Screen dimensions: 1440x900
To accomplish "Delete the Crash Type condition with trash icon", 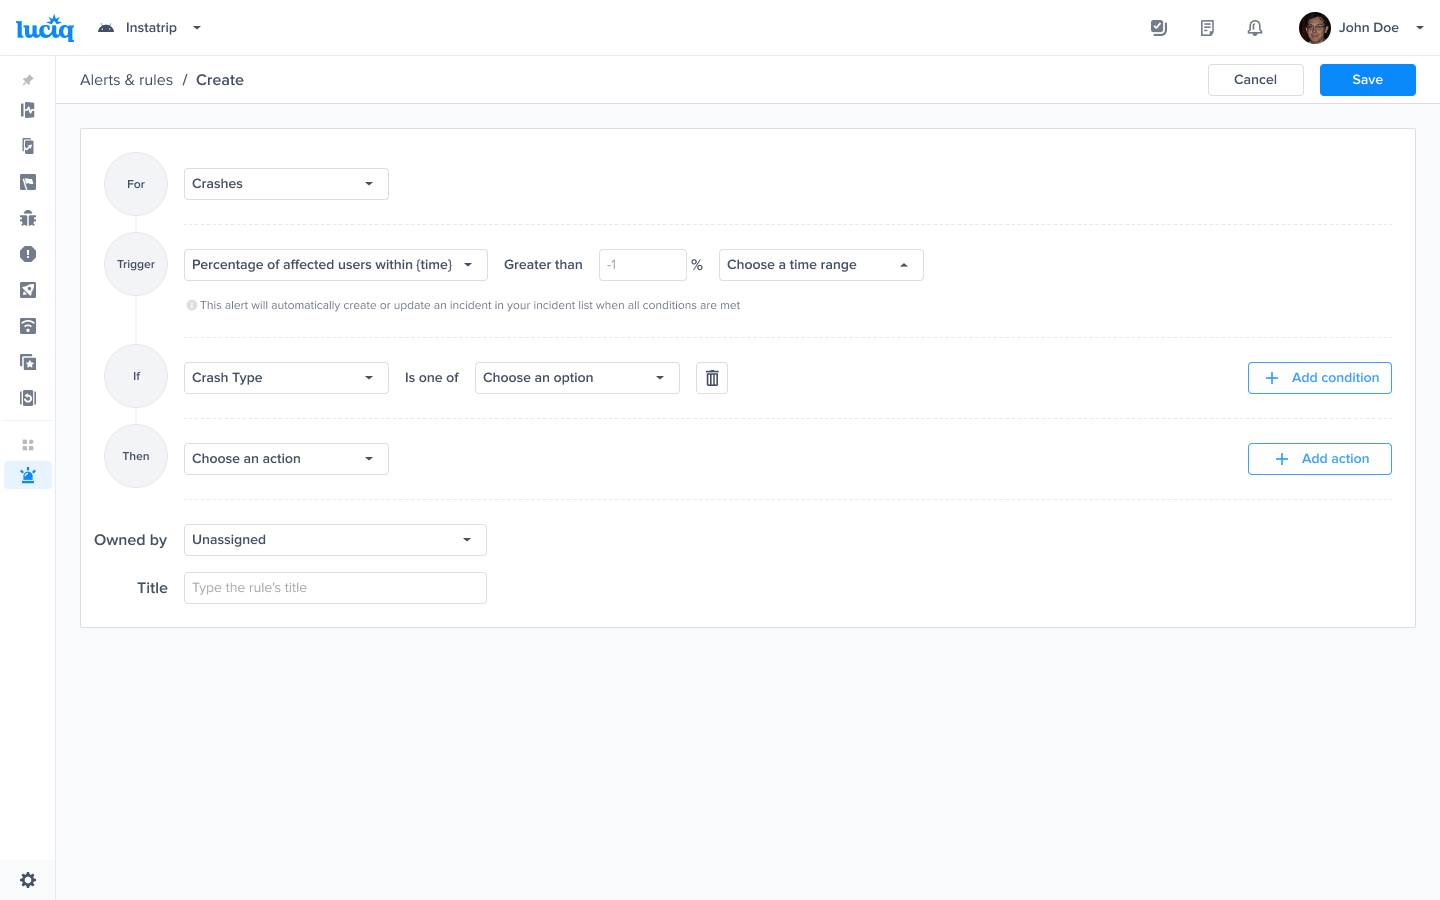I will [x=712, y=378].
